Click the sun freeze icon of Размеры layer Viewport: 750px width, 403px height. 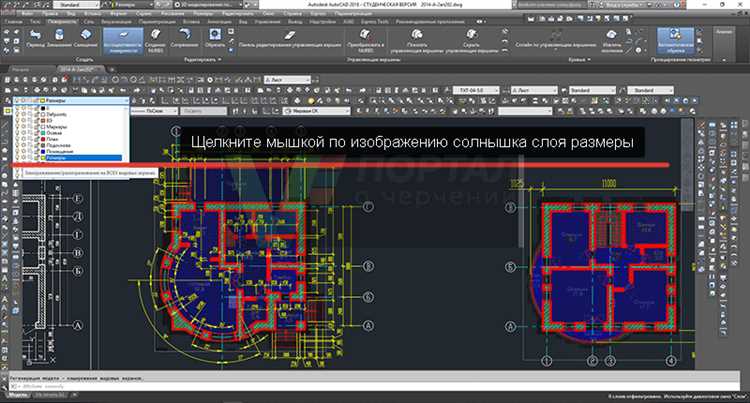click(23, 158)
